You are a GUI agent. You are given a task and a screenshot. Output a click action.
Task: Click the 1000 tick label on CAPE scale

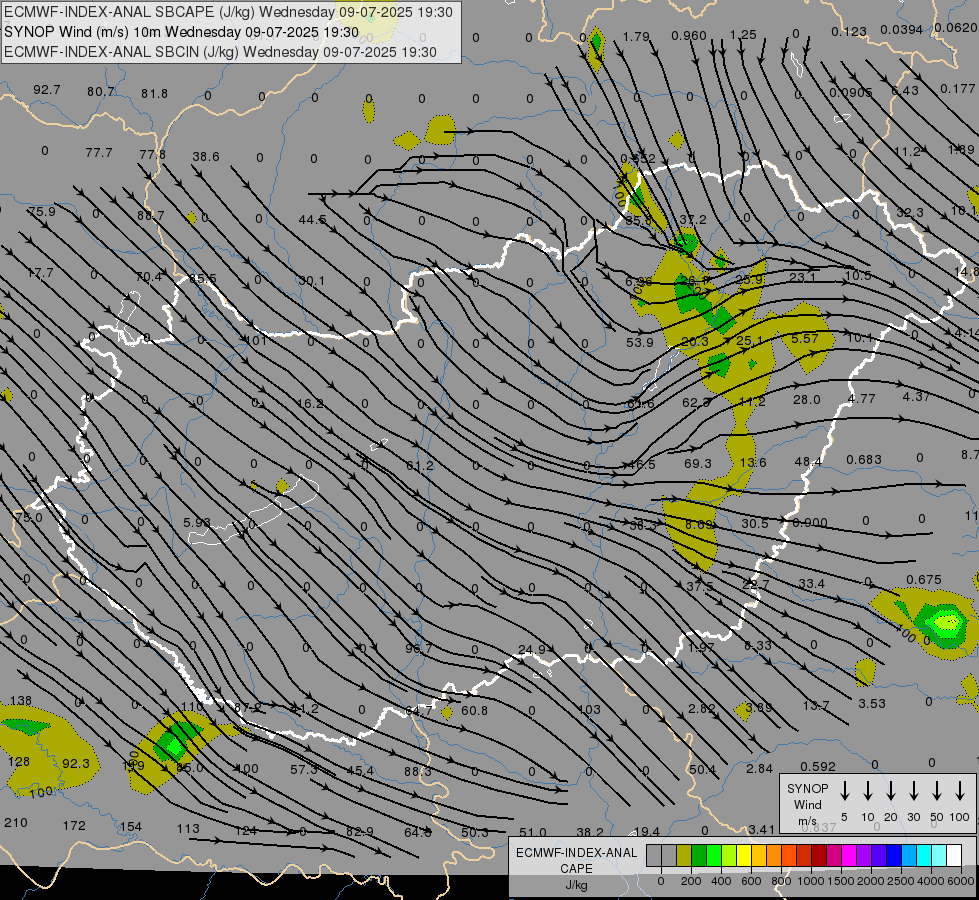[x=811, y=881]
